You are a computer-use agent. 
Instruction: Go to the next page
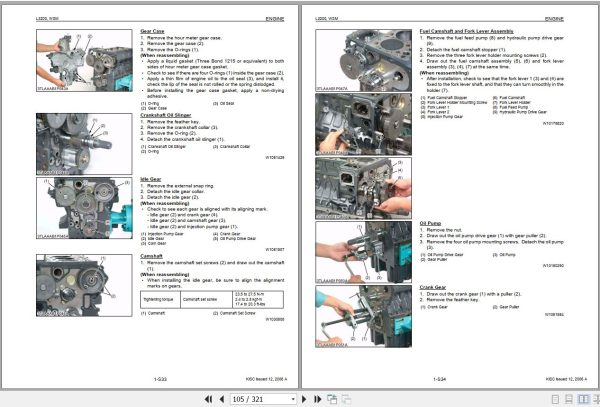pos(304,399)
